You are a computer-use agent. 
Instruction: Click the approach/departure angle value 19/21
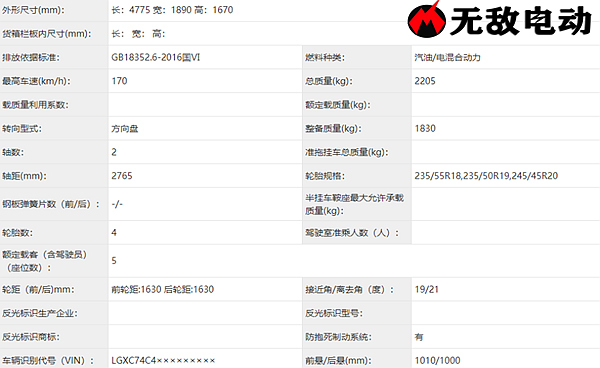click(x=427, y=290)
